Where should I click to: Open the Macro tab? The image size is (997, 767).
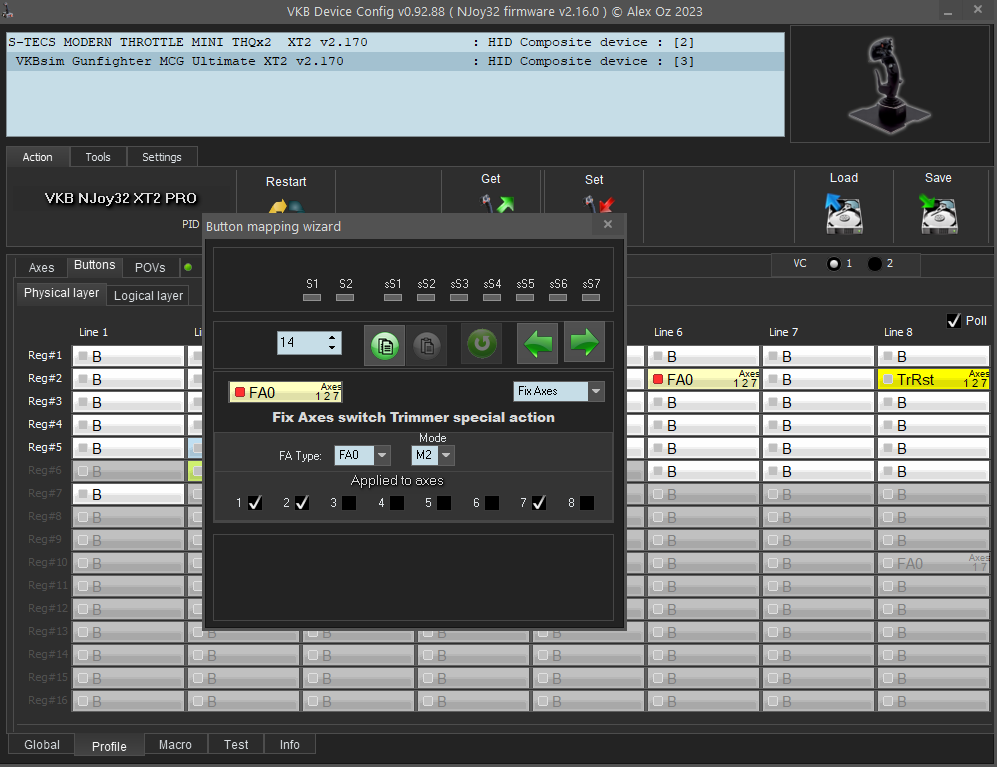(175, 744)
